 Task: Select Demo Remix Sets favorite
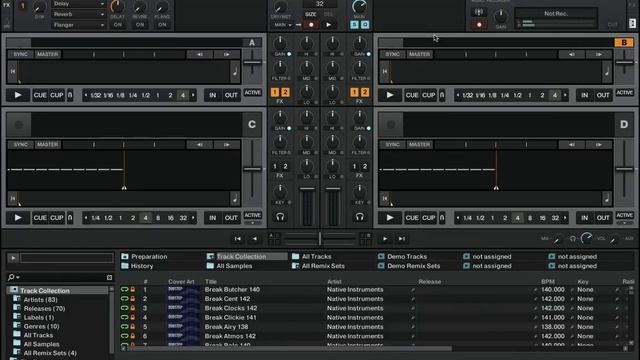[x=409, y=266]
